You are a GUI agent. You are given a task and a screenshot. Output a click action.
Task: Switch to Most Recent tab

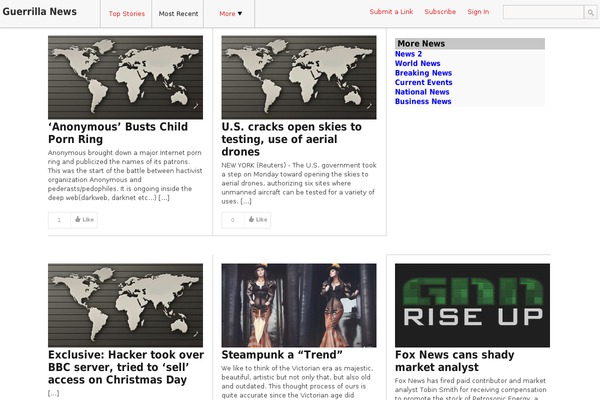(x=178, y=14)
